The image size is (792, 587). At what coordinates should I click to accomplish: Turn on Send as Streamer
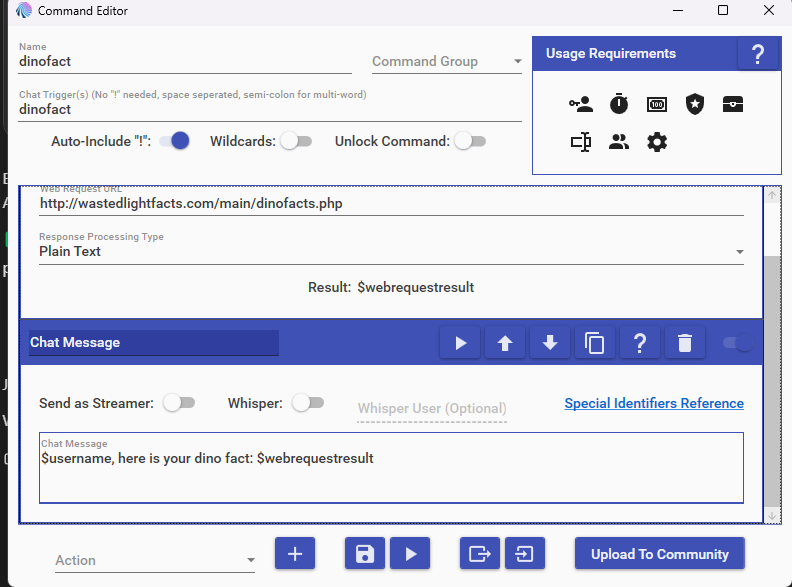(x=179, y=403)
